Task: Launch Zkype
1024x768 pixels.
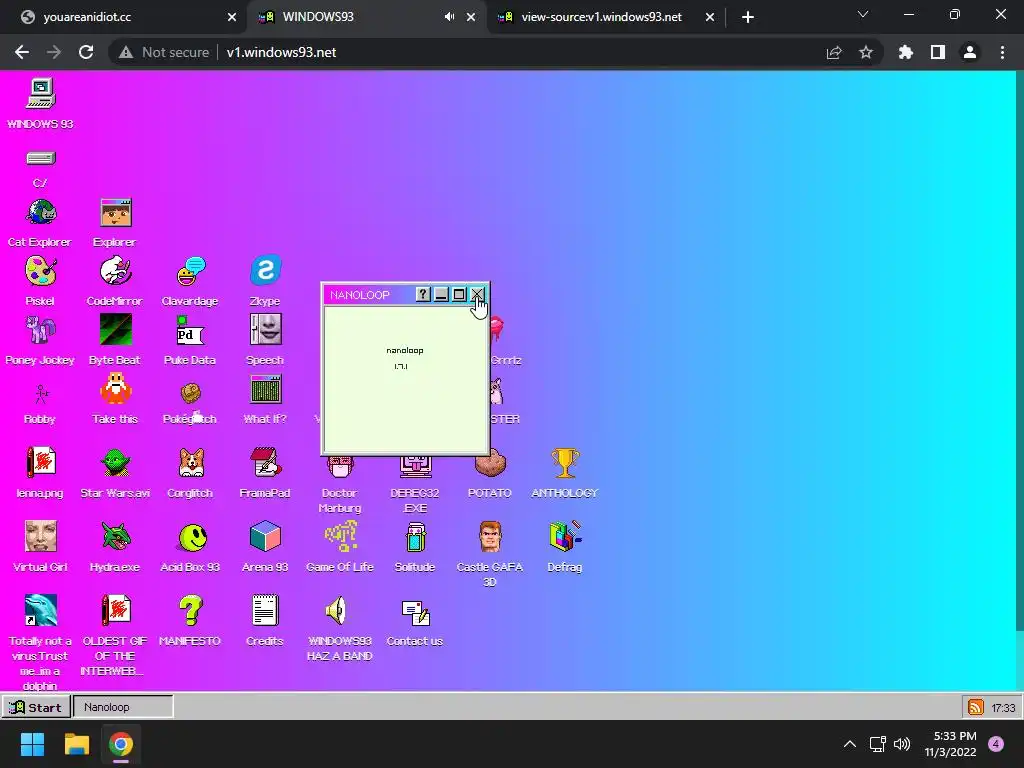Action: [x=265, y=271]
